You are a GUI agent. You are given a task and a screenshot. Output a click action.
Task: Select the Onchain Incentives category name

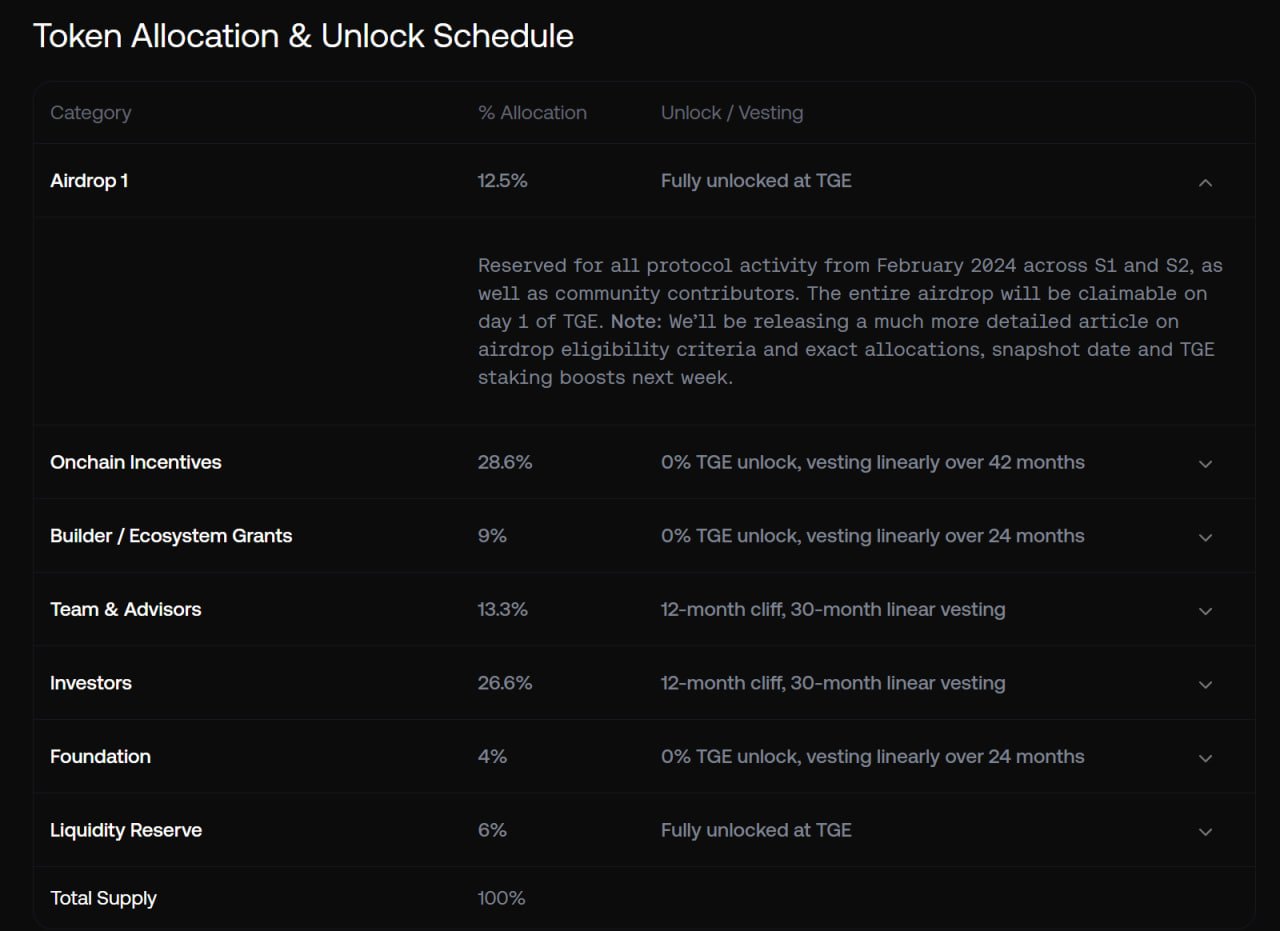tap(136, 462)
